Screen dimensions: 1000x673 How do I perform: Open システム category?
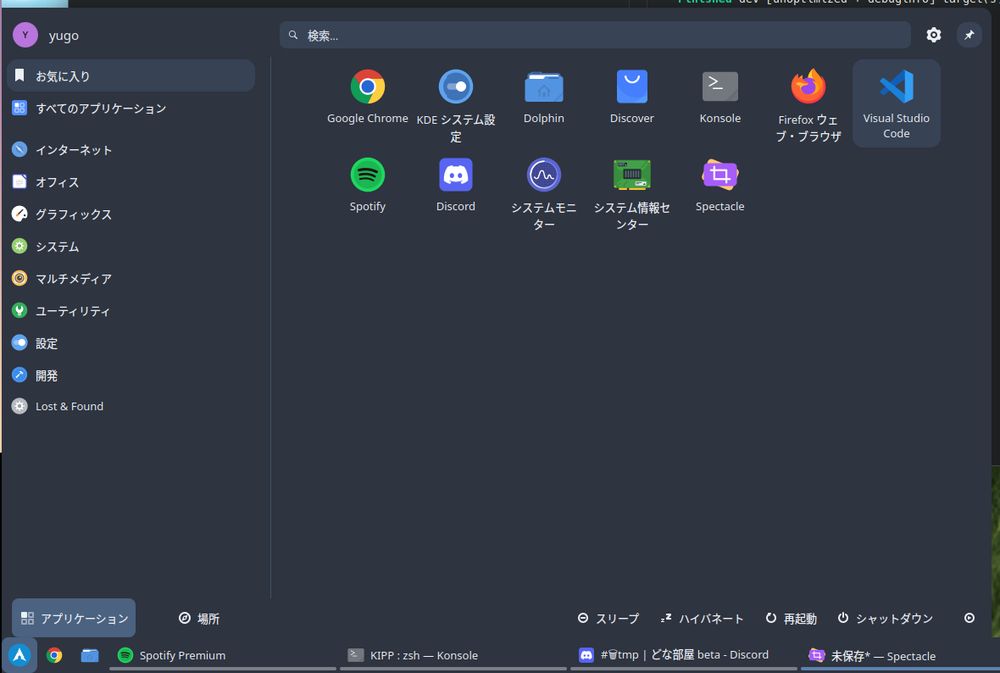click(131, 246)
